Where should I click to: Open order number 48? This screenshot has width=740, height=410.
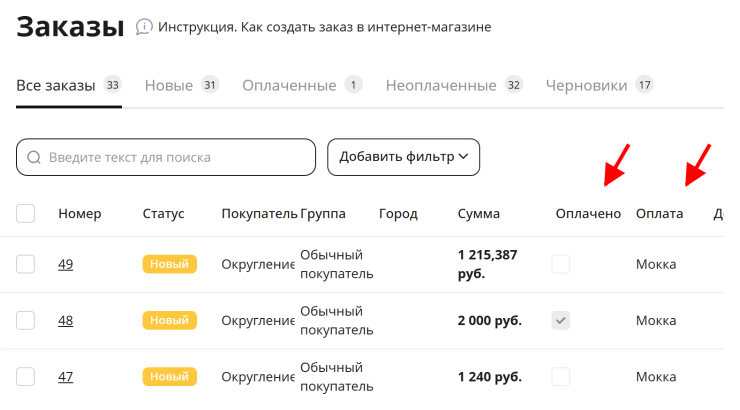(66, 320)
